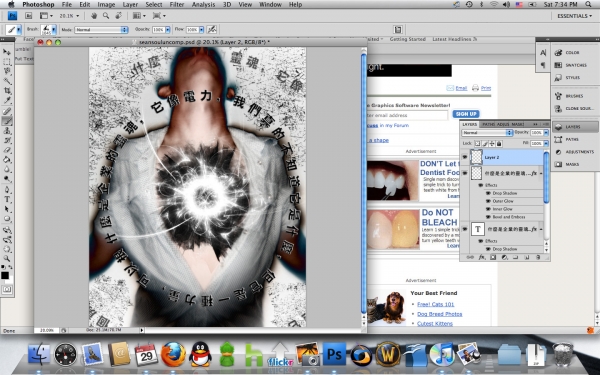Open the options bar Opacity dropdown arrow

pyautogui.click(x=168, y=29)
